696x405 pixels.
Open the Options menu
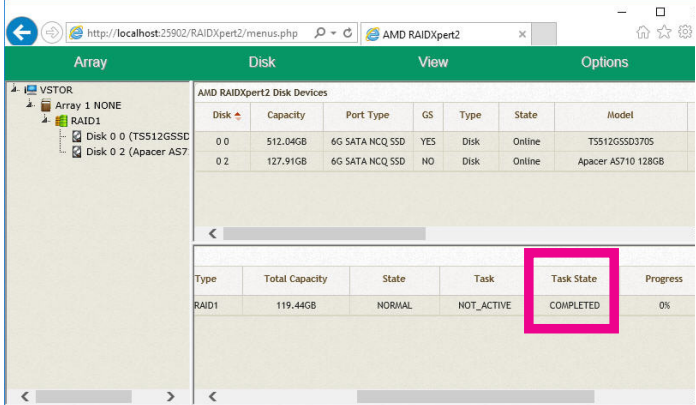604,62
